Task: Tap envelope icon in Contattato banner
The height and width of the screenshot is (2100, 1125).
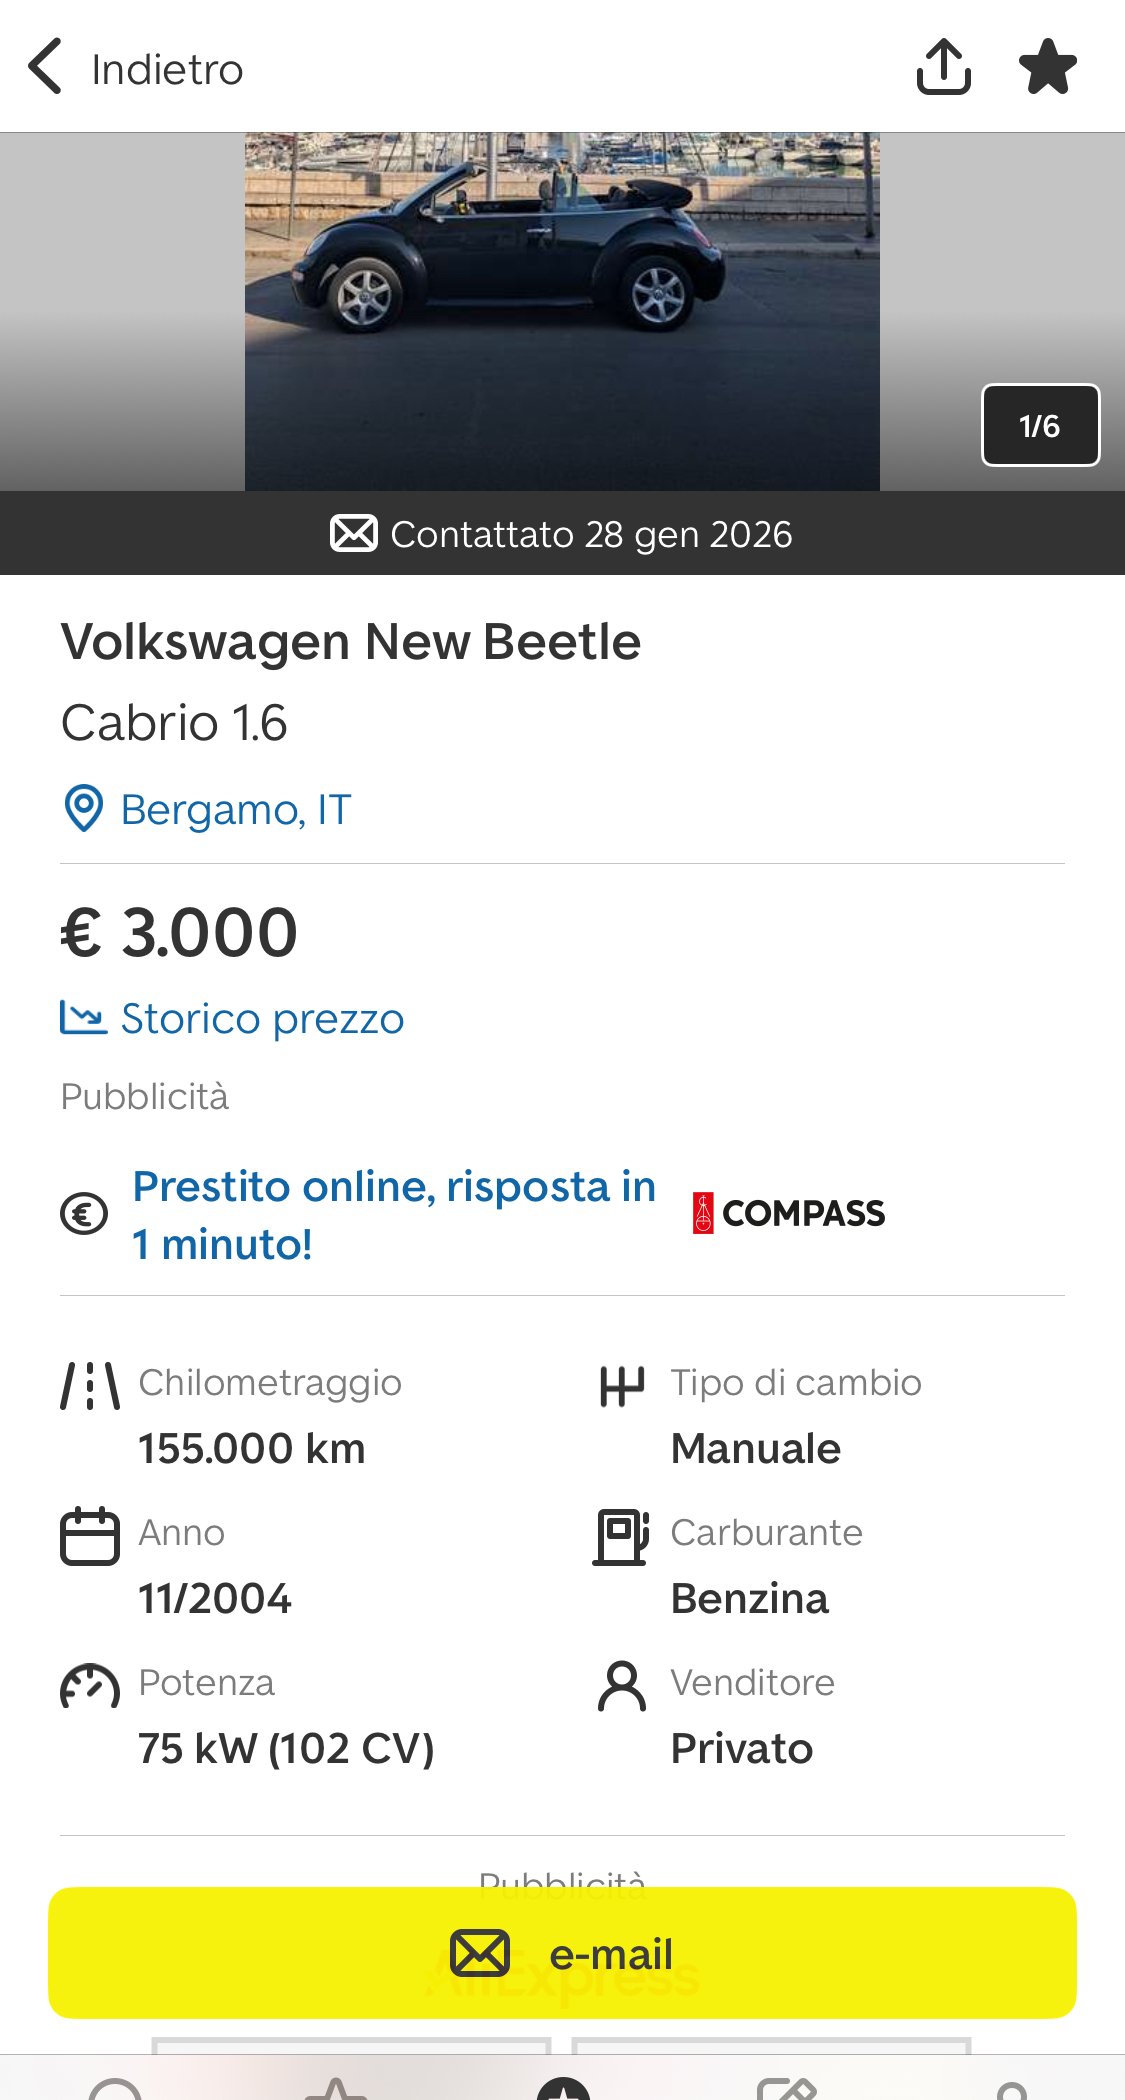Action: click(353, 534)
